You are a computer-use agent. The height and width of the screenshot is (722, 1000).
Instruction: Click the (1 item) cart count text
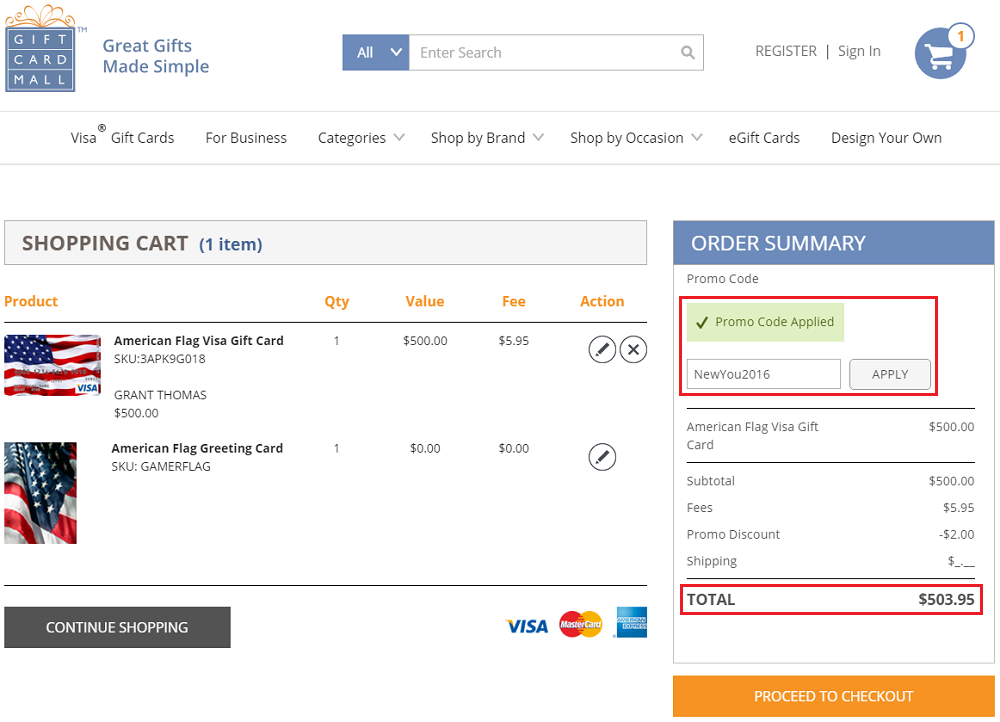tap(231, 244)
